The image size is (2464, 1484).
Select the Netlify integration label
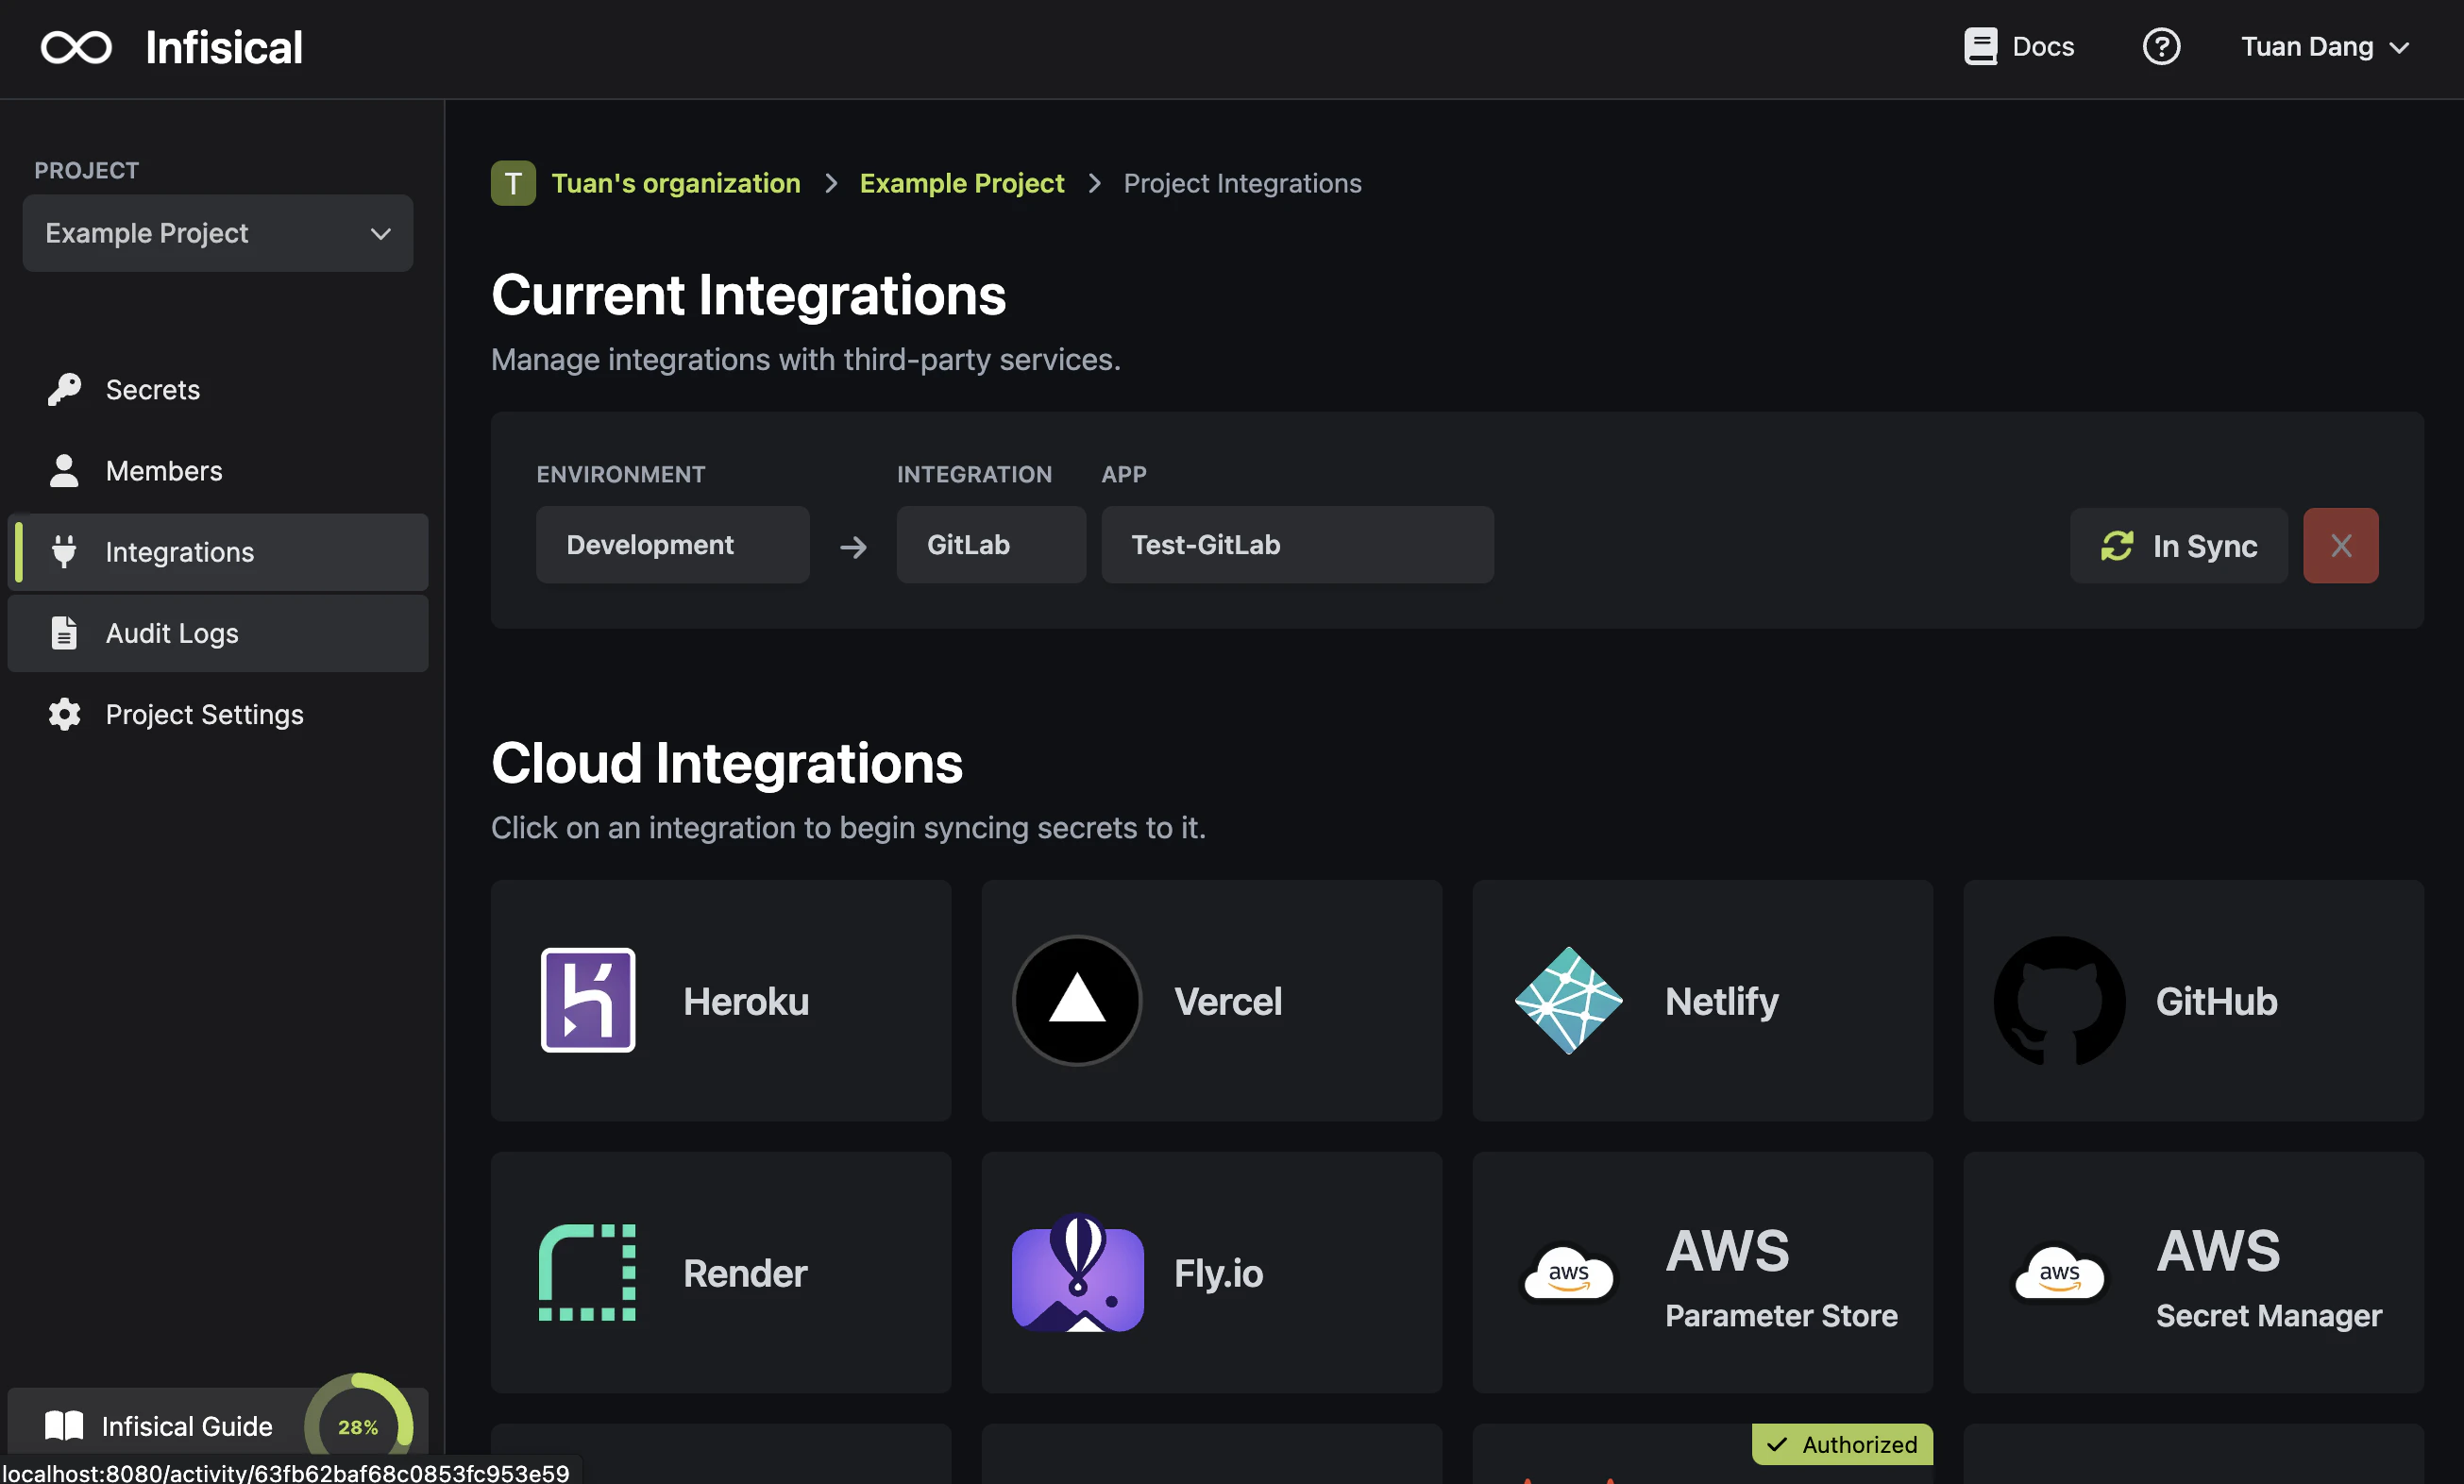(1722, 1001)
